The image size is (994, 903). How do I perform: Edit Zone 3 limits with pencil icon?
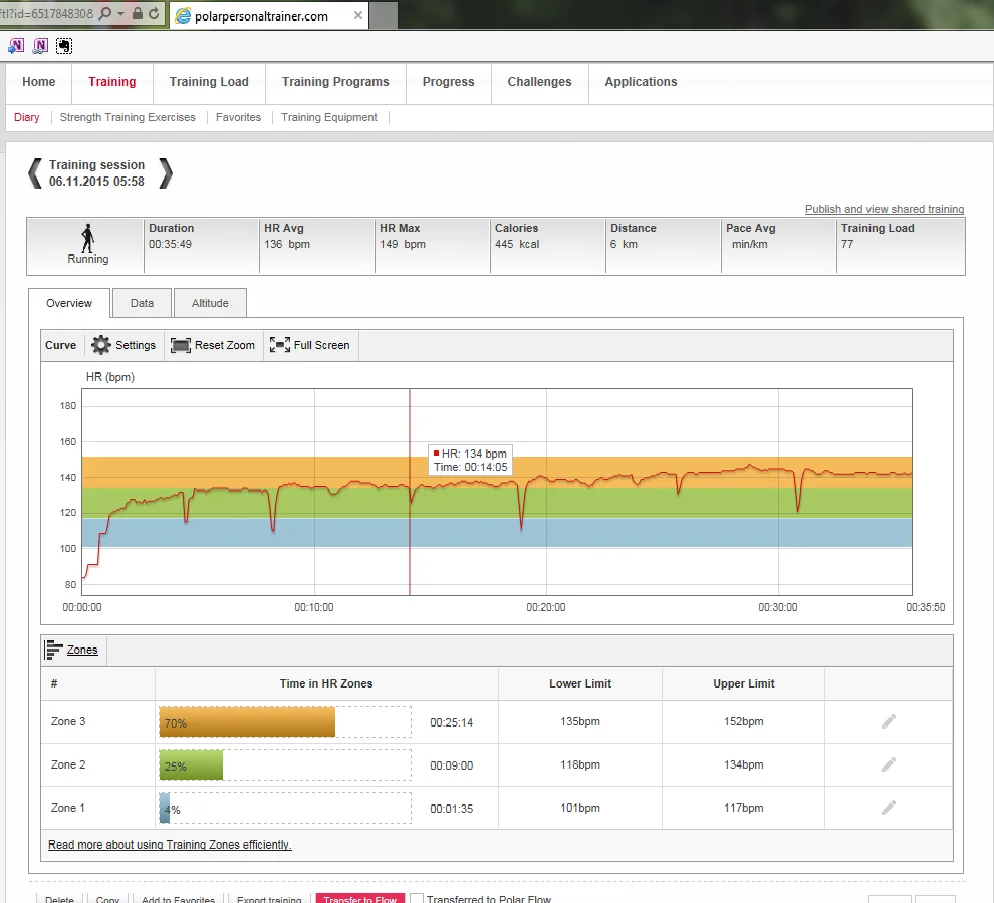888,722
